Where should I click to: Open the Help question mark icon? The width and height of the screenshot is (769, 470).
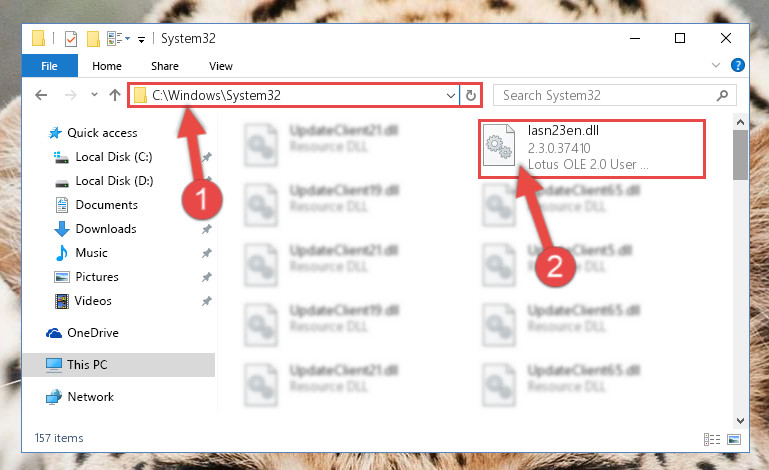point(738,65)
